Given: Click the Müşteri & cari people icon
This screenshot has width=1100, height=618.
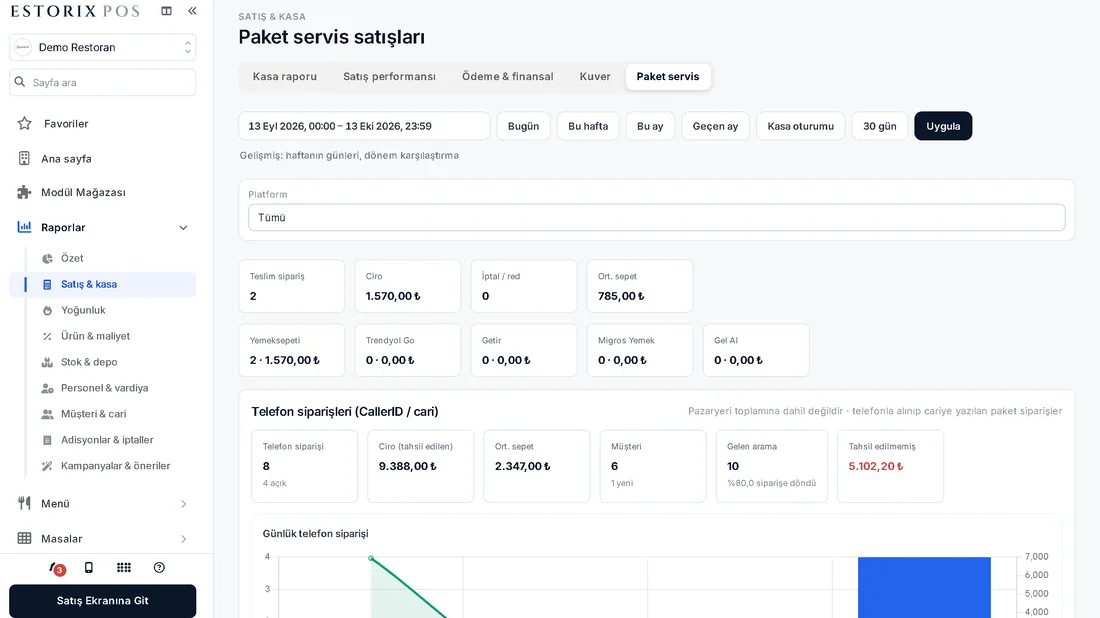Looking at the screenshot, I should pyautogui.click(x=47, y=414).
